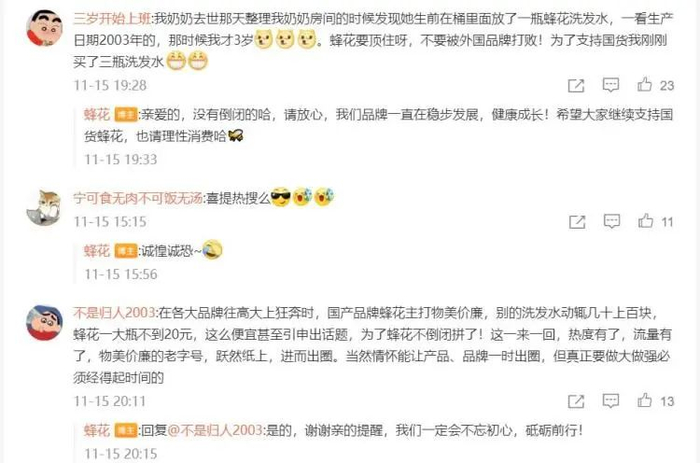The height and width of the screenshot is (463, 700).
Task: Repost the 不是归人2003 comment
Action: pyautogui.click(x=576, y=401)
